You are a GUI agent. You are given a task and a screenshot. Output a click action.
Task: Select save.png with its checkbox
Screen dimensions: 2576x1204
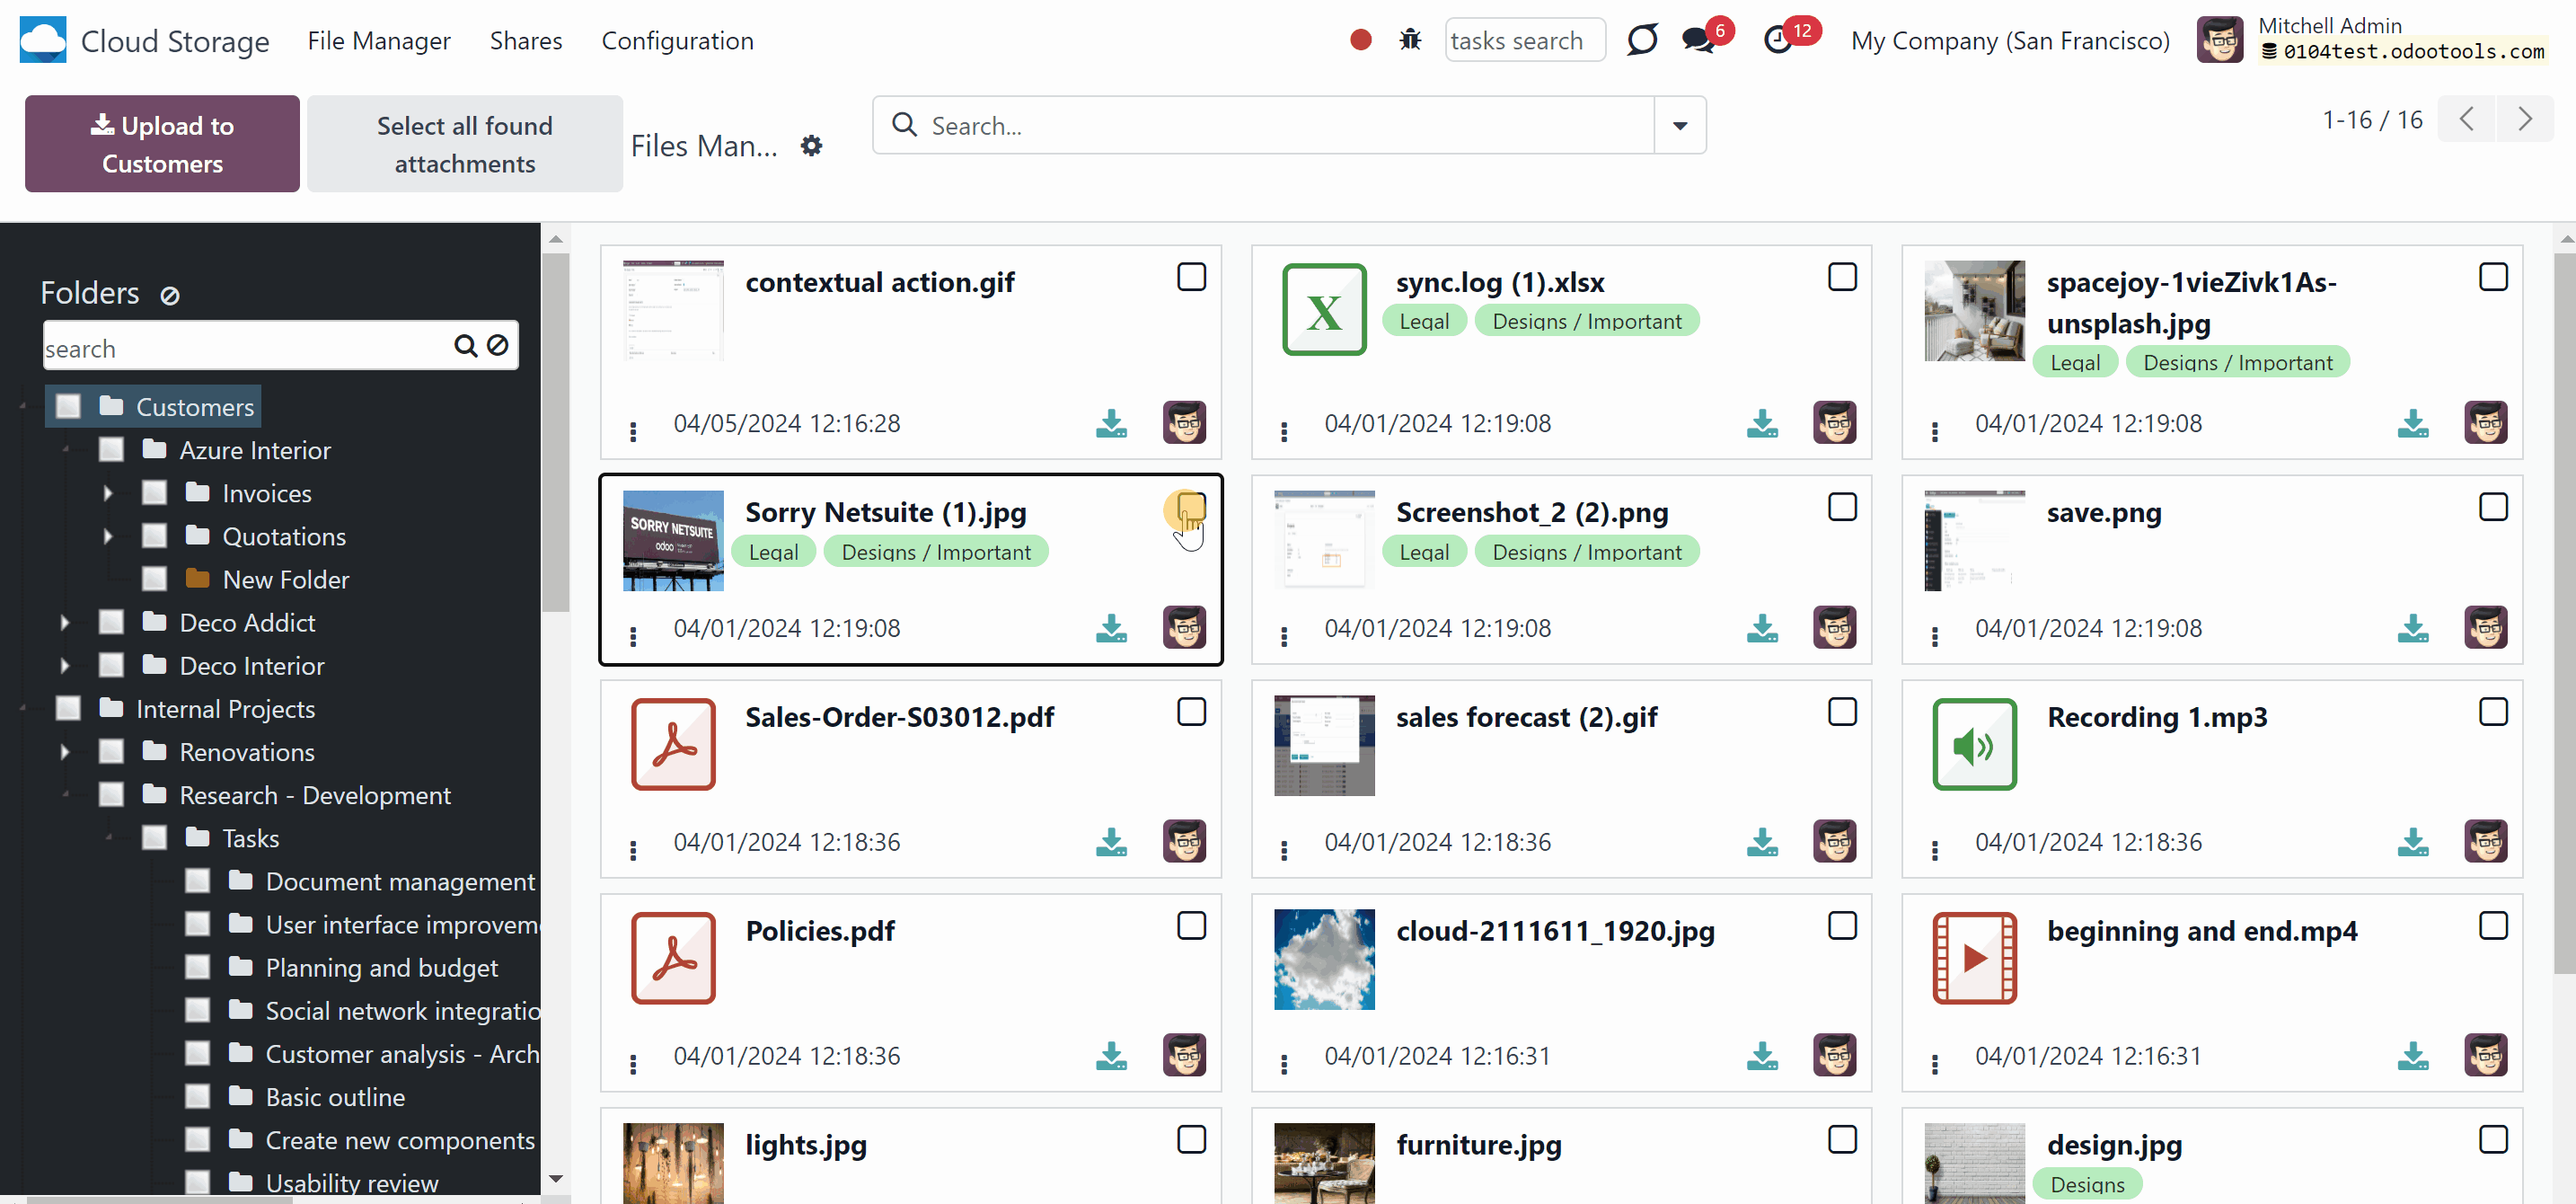(x=2493, y=507)
